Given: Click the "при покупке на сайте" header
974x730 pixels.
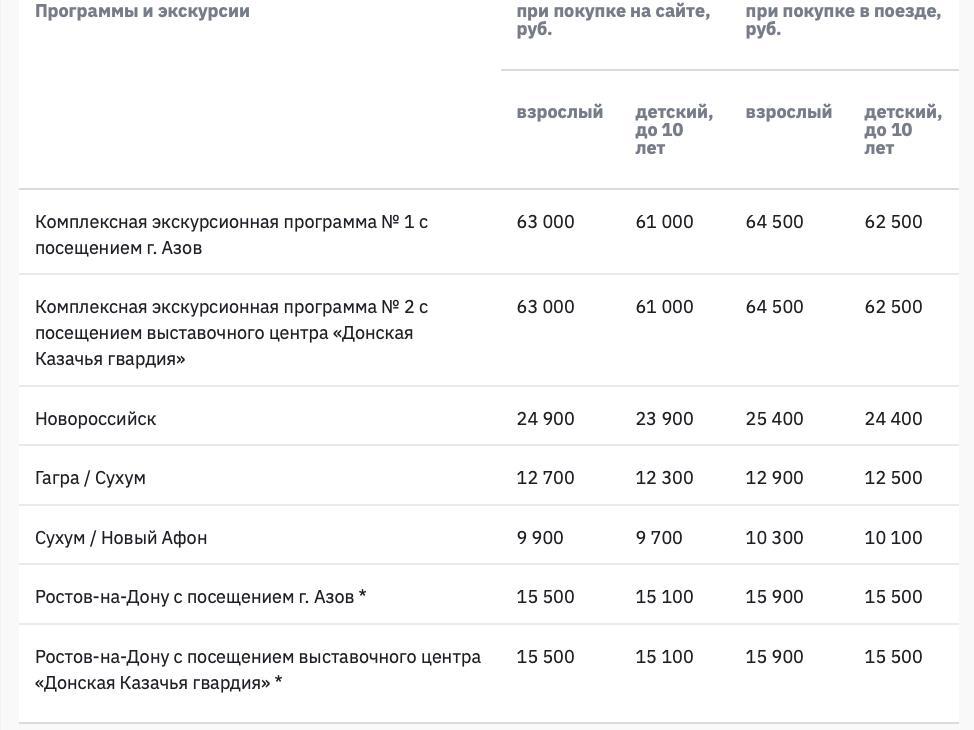Looking at the screenshot, I should [x=613, y=20].
